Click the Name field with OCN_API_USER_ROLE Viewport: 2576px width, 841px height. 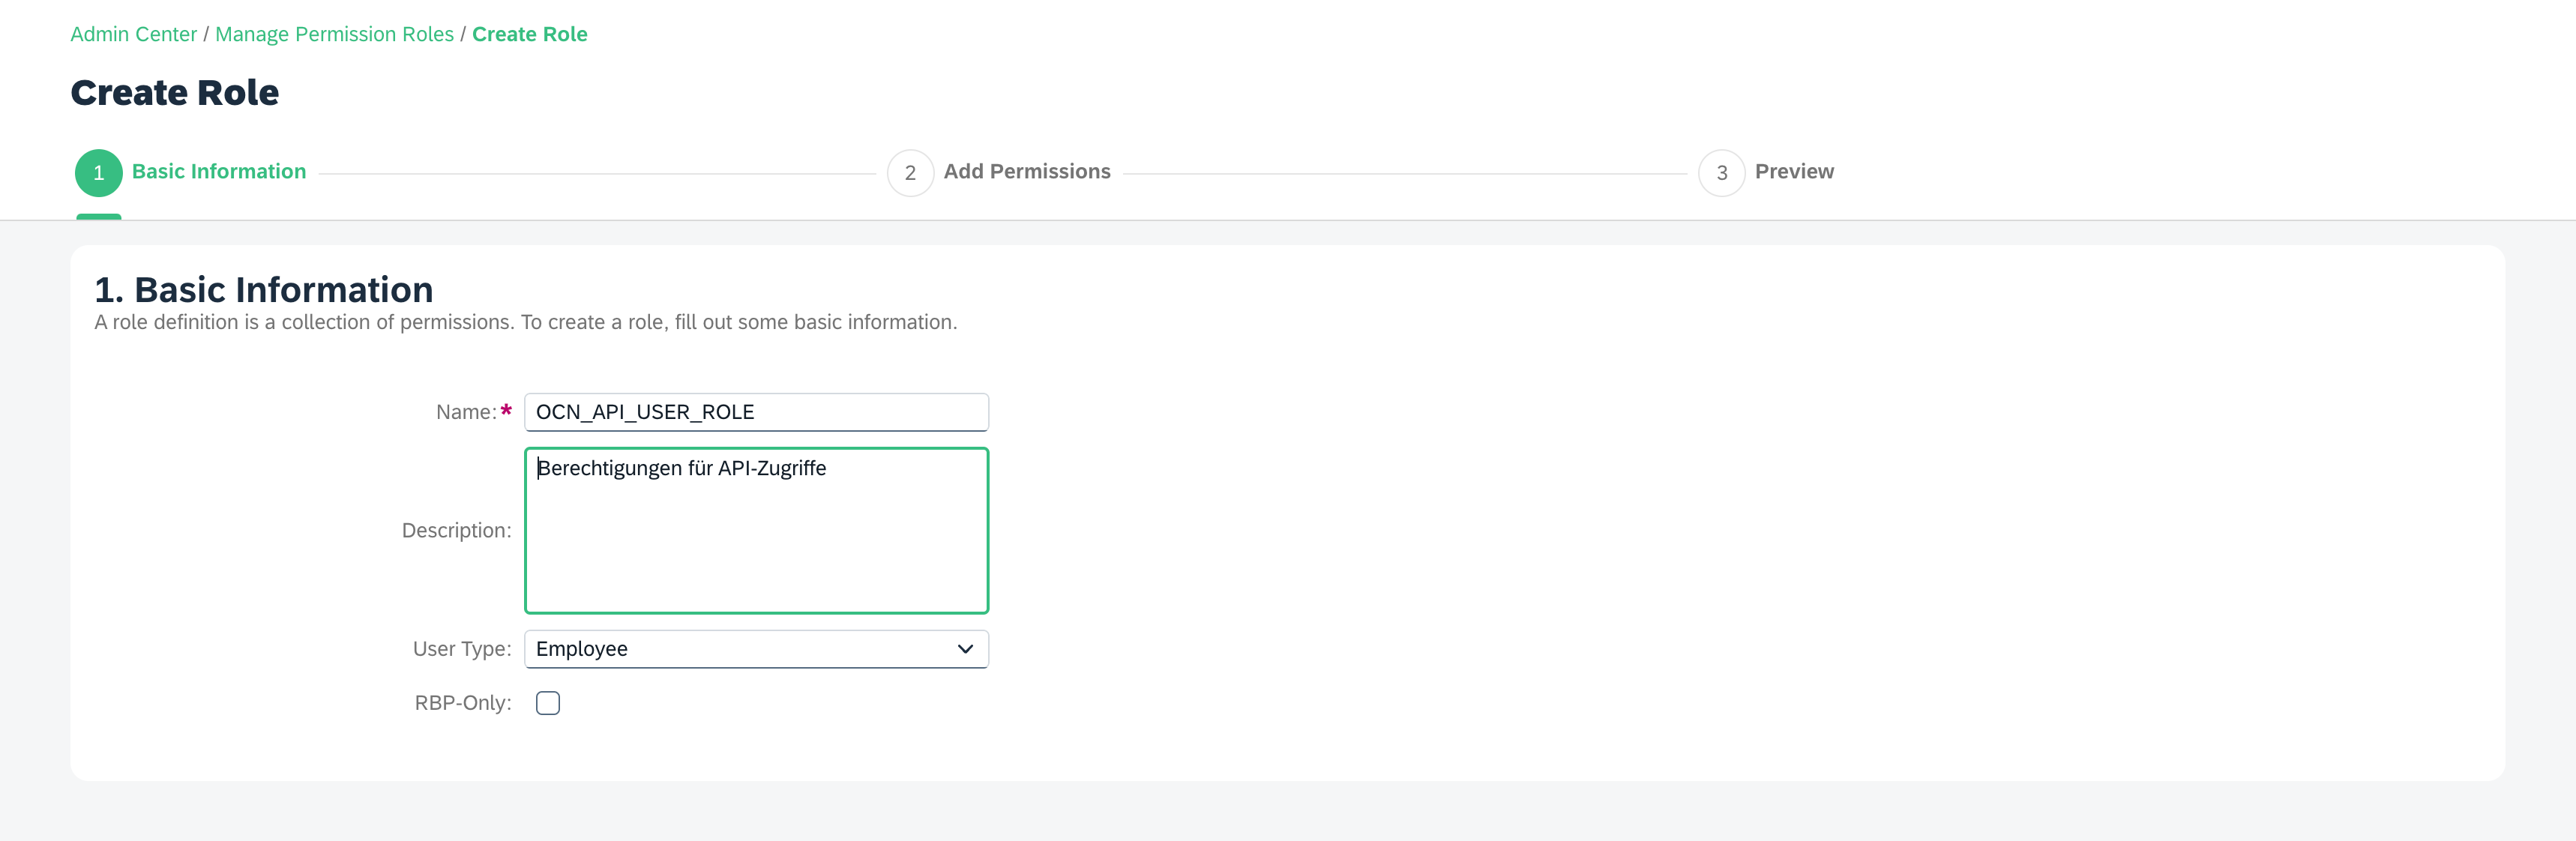(x=755, y=412)
